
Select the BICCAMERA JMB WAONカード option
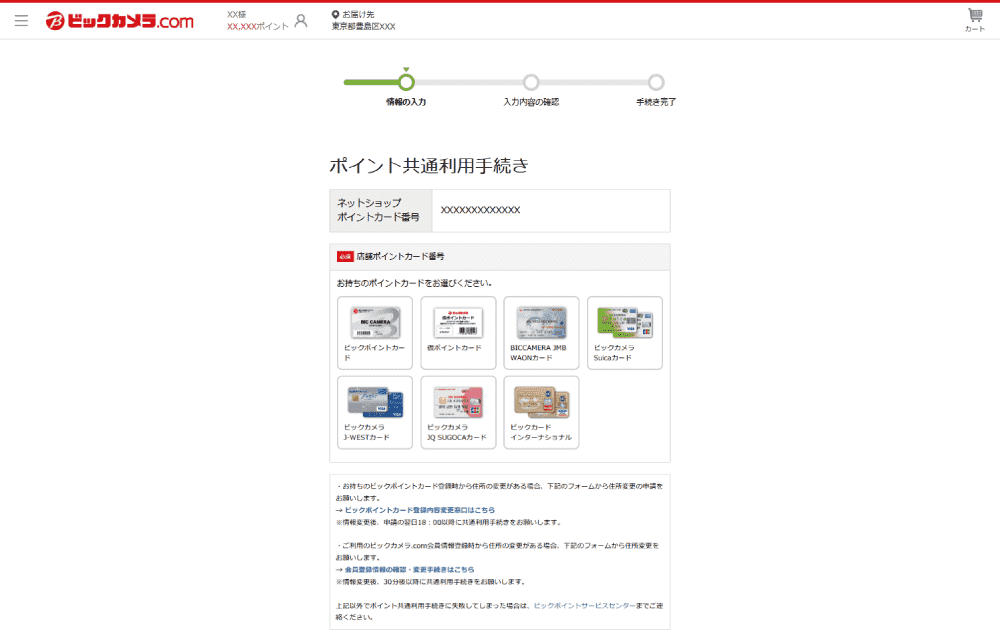click(x=540, y=333)
